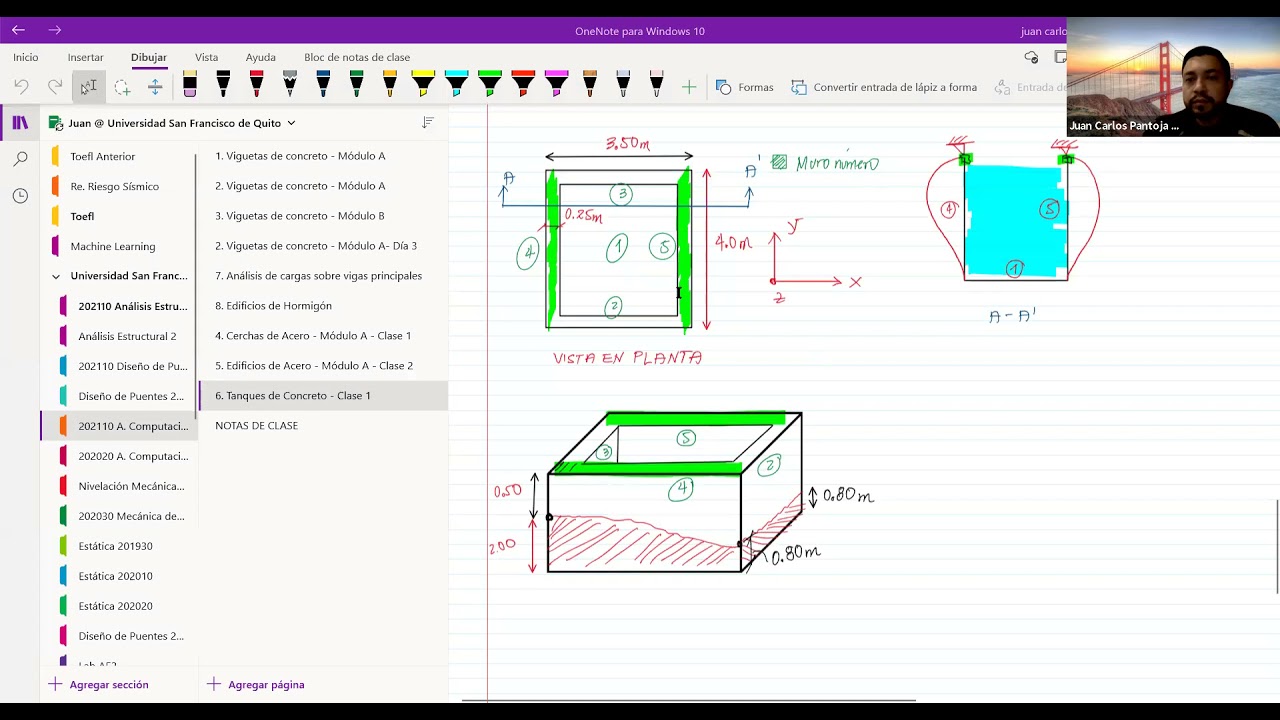Activate the select objects or type text tool
This screenshot has width=1280, height=720.
pyautogui.click(x=89, y=87)
